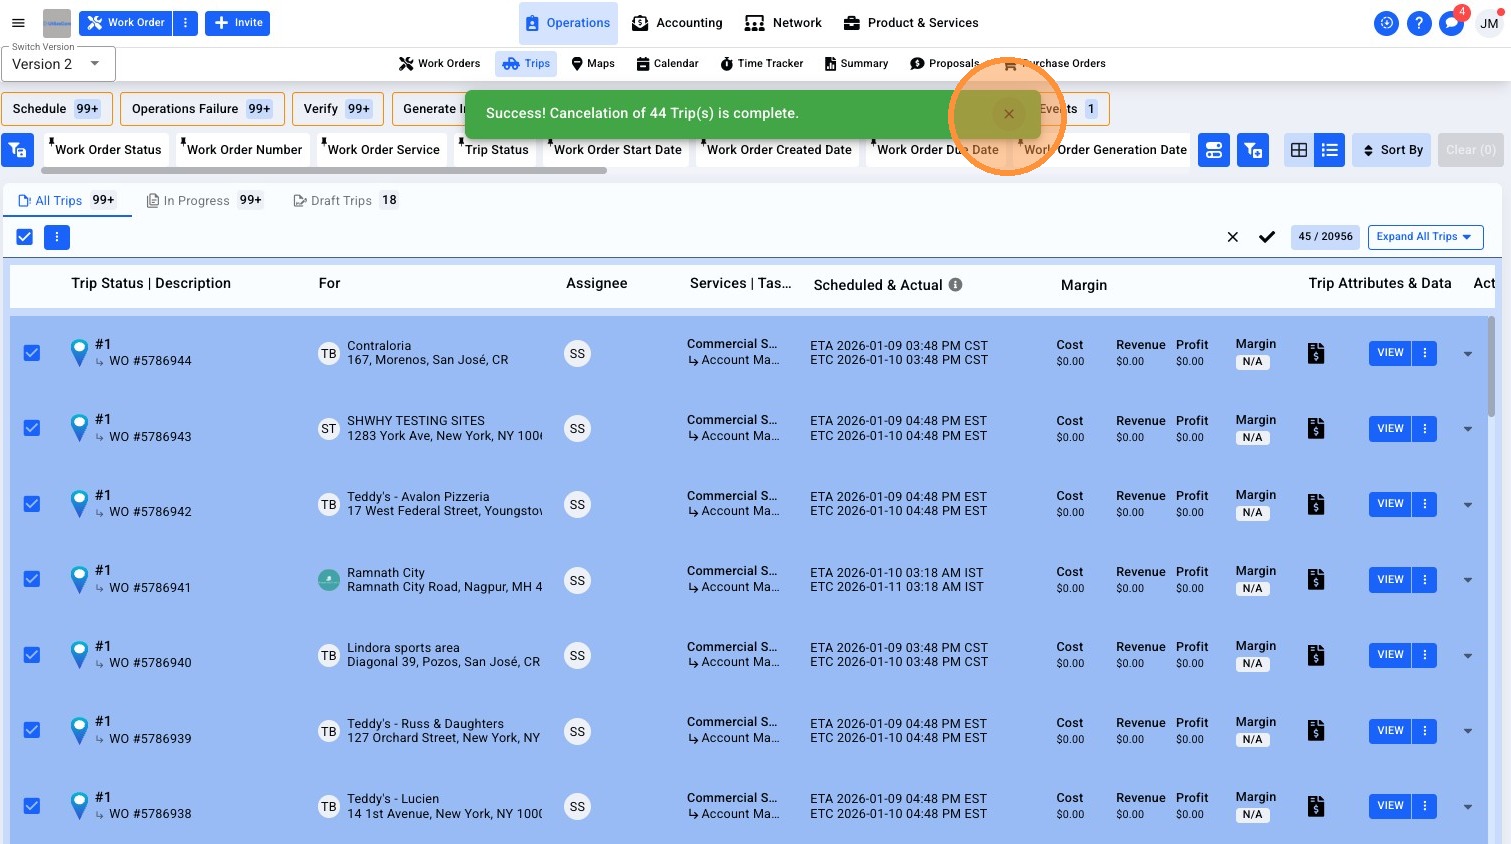Open the chat messages icon with badge
1511x844 pixels.
pyautogui.click(x=1452, y=23)
